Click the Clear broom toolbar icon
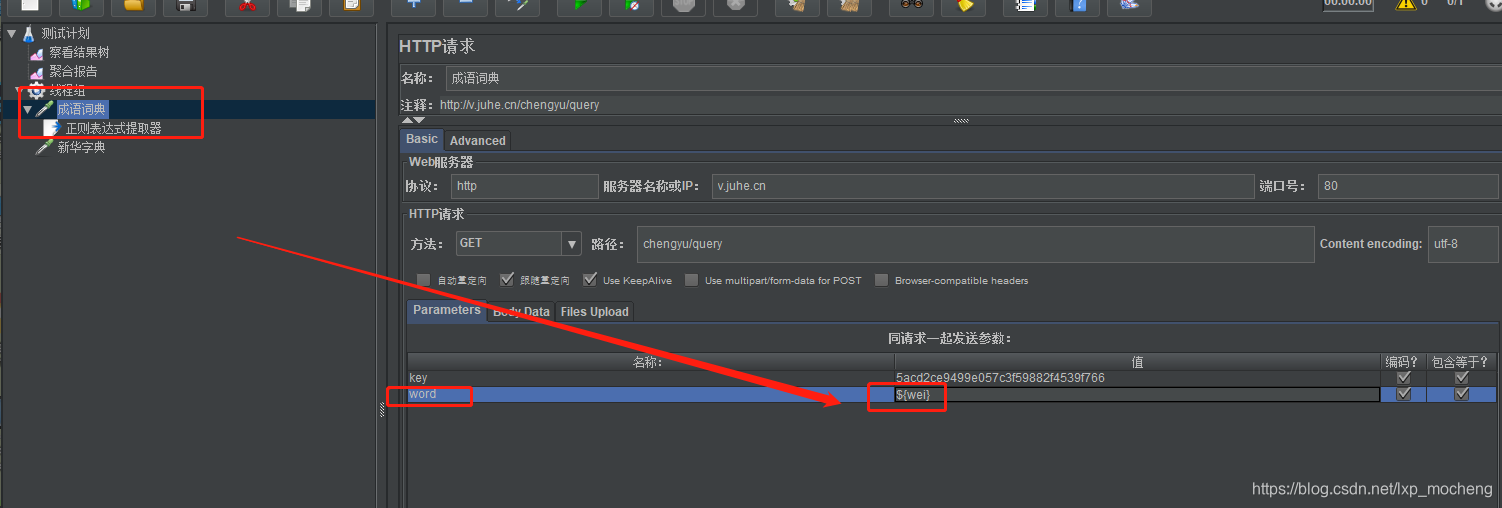Viewport: 1502px width, 508px height. pyautogui.click(x=797, y=6)
